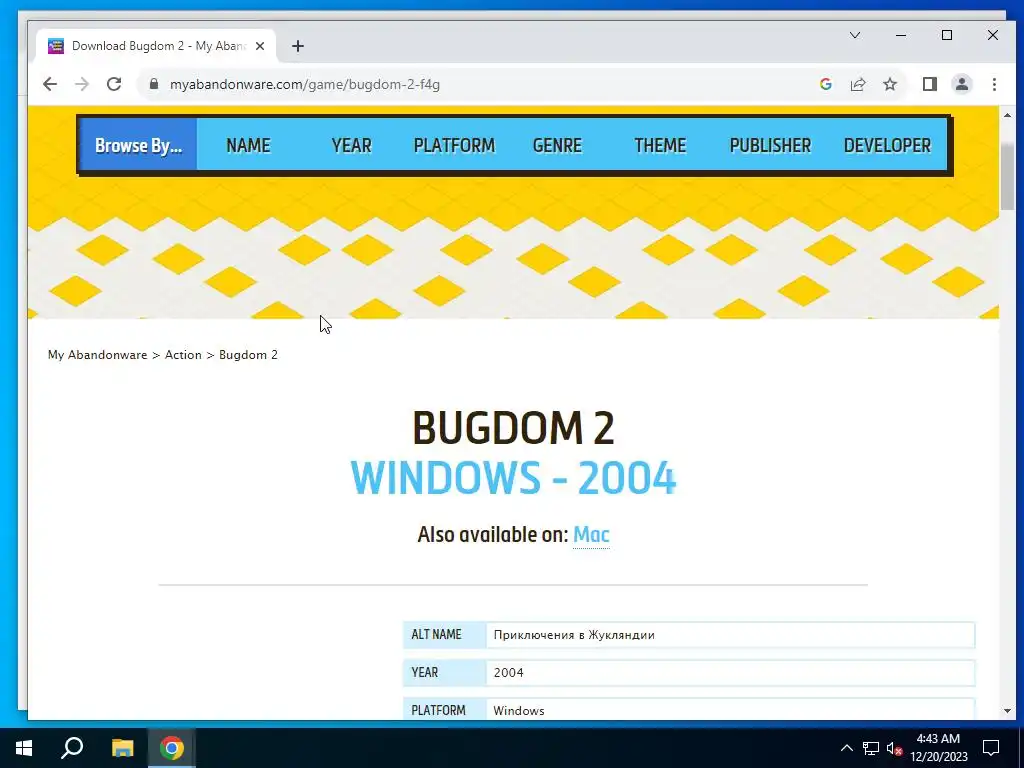Open the Mac version link

(591, 535)
